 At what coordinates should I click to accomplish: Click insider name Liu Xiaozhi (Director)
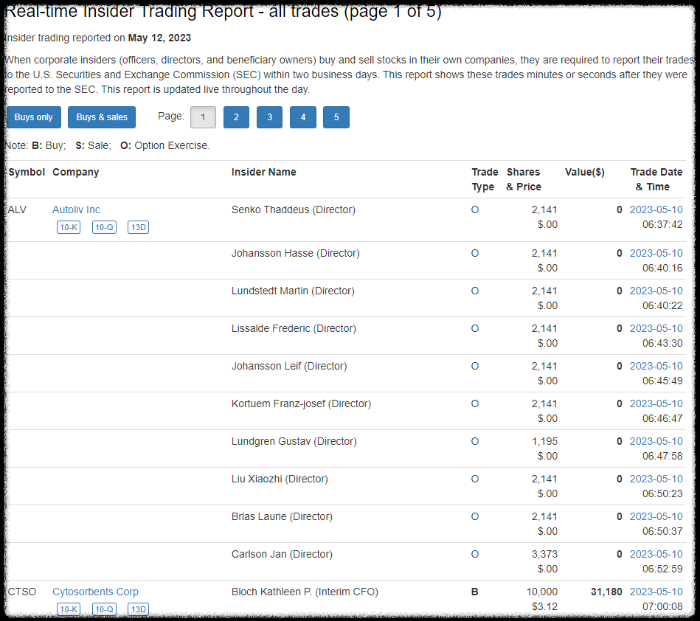click(279, 479)
